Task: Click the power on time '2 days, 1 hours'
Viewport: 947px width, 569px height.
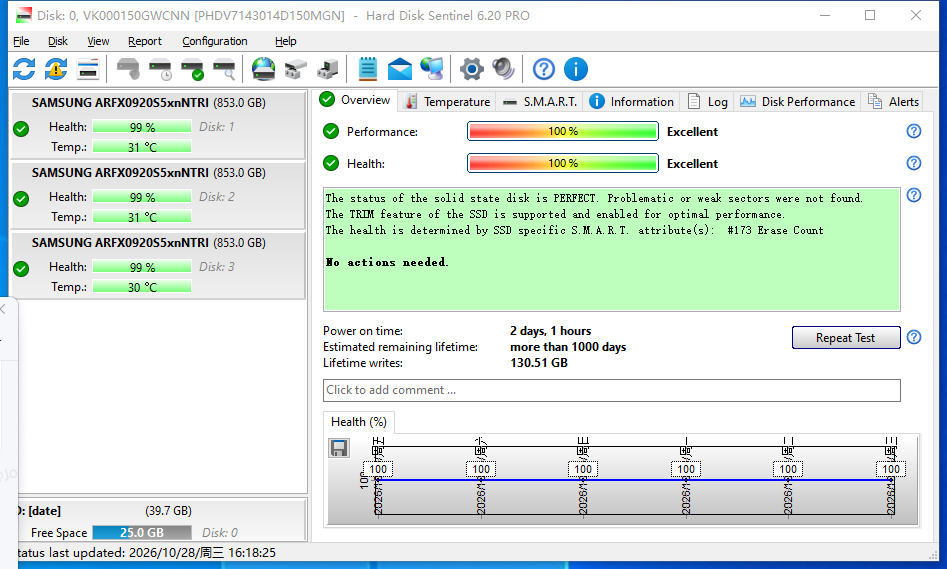Action: pos(550,331)
